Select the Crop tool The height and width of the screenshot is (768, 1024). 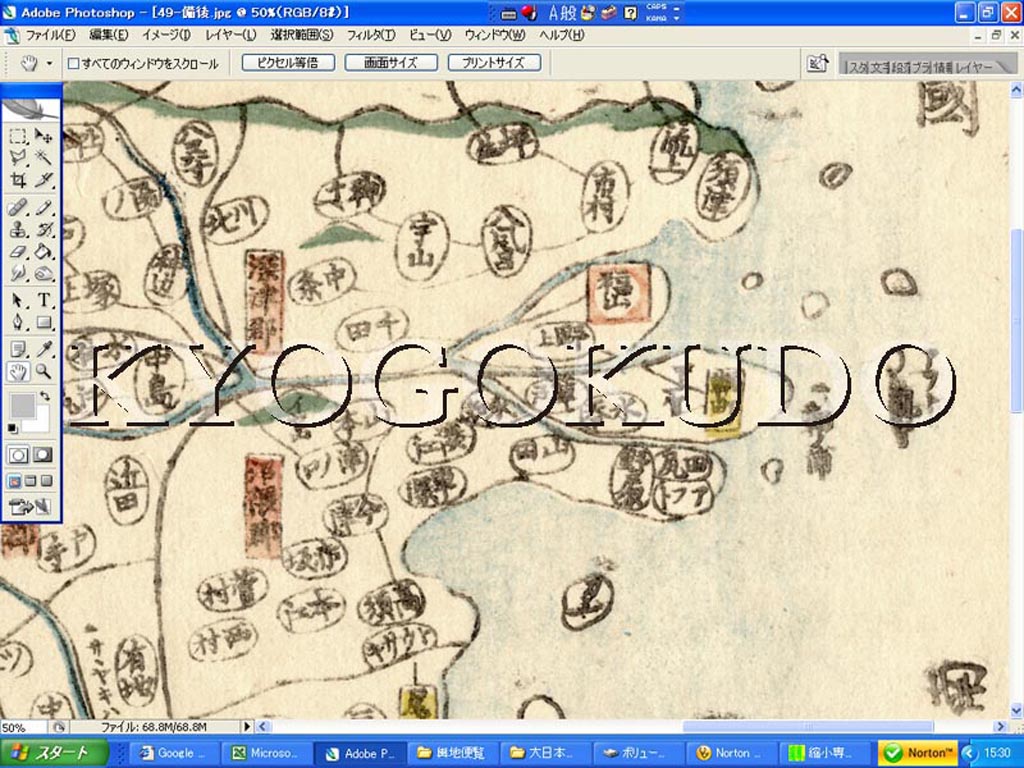(x=18, y=180)
